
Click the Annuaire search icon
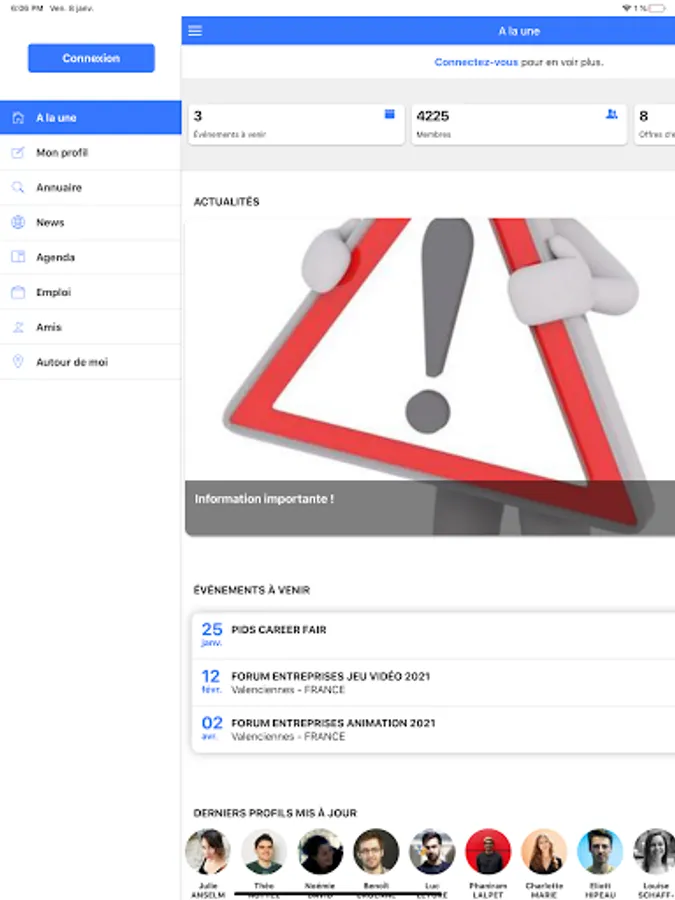click(x=18, y=188)
